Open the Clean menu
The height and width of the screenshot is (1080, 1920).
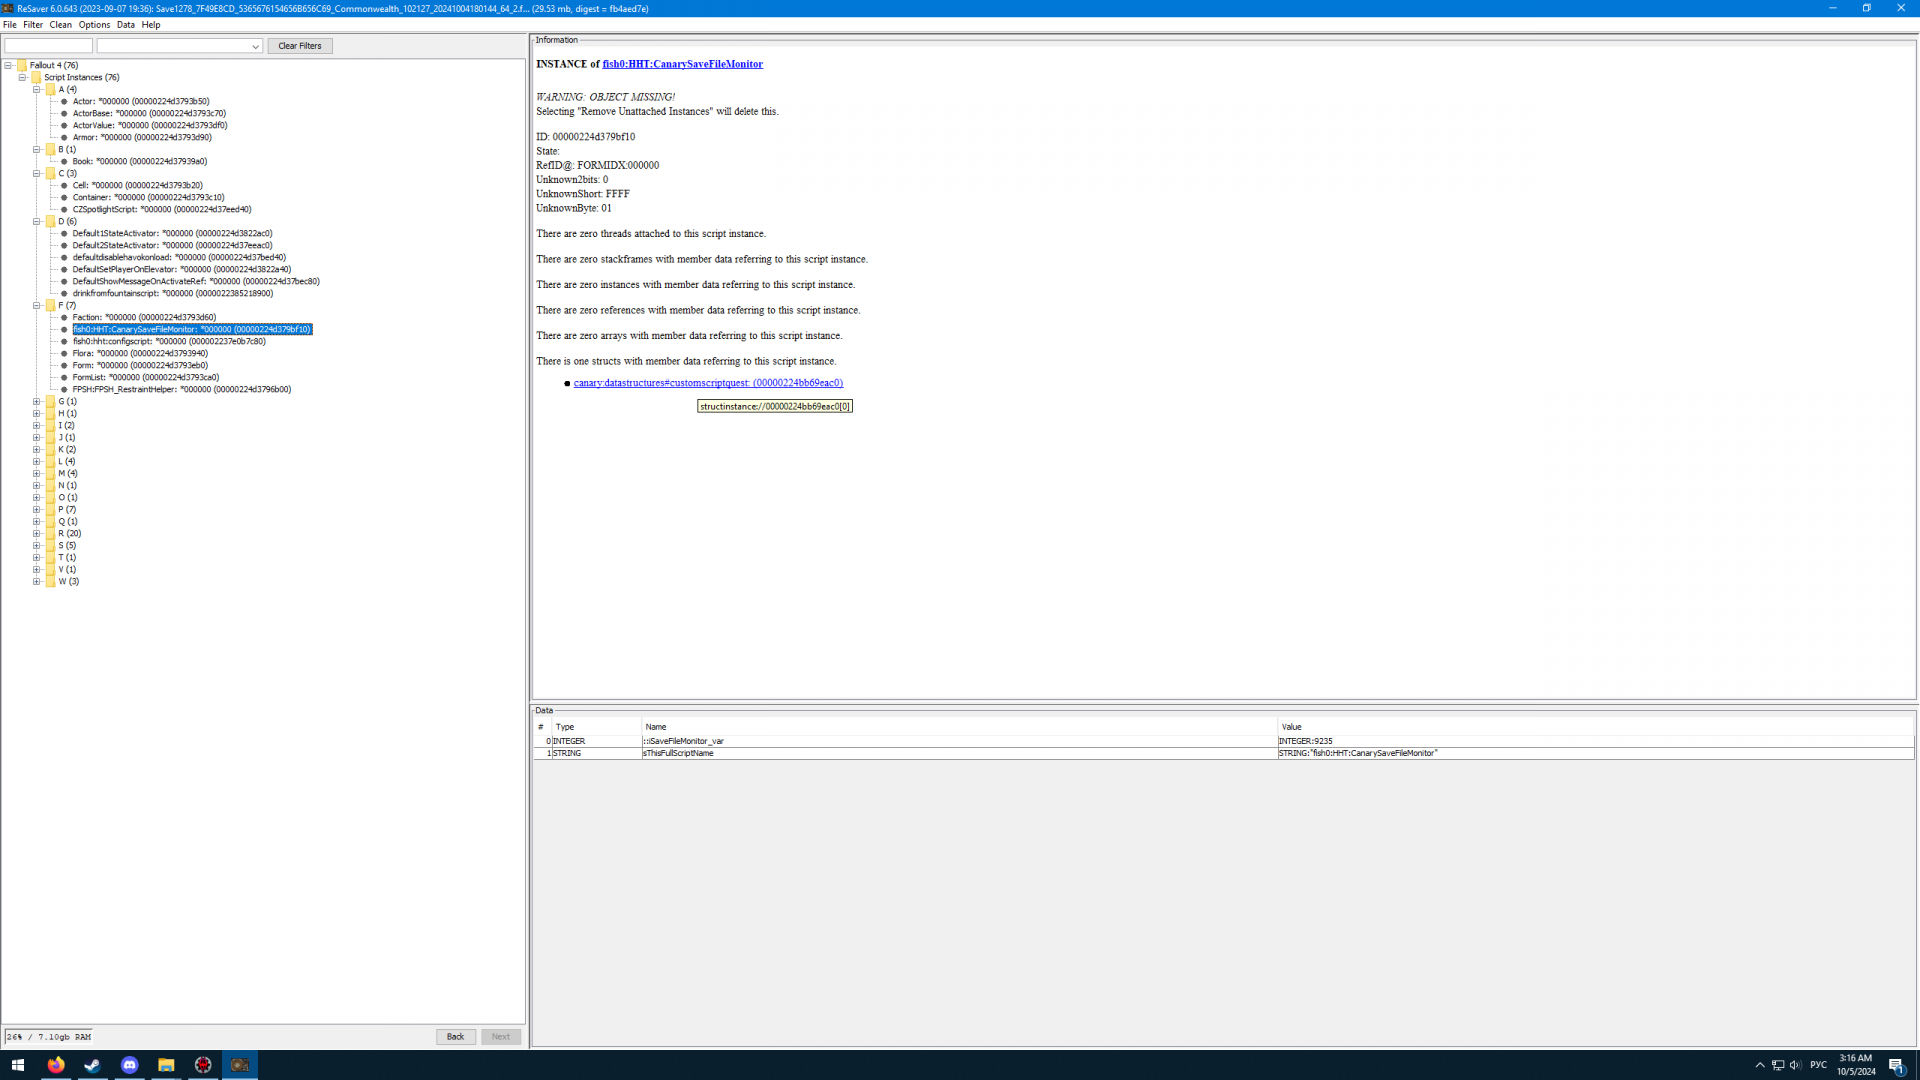click(60, 25)
